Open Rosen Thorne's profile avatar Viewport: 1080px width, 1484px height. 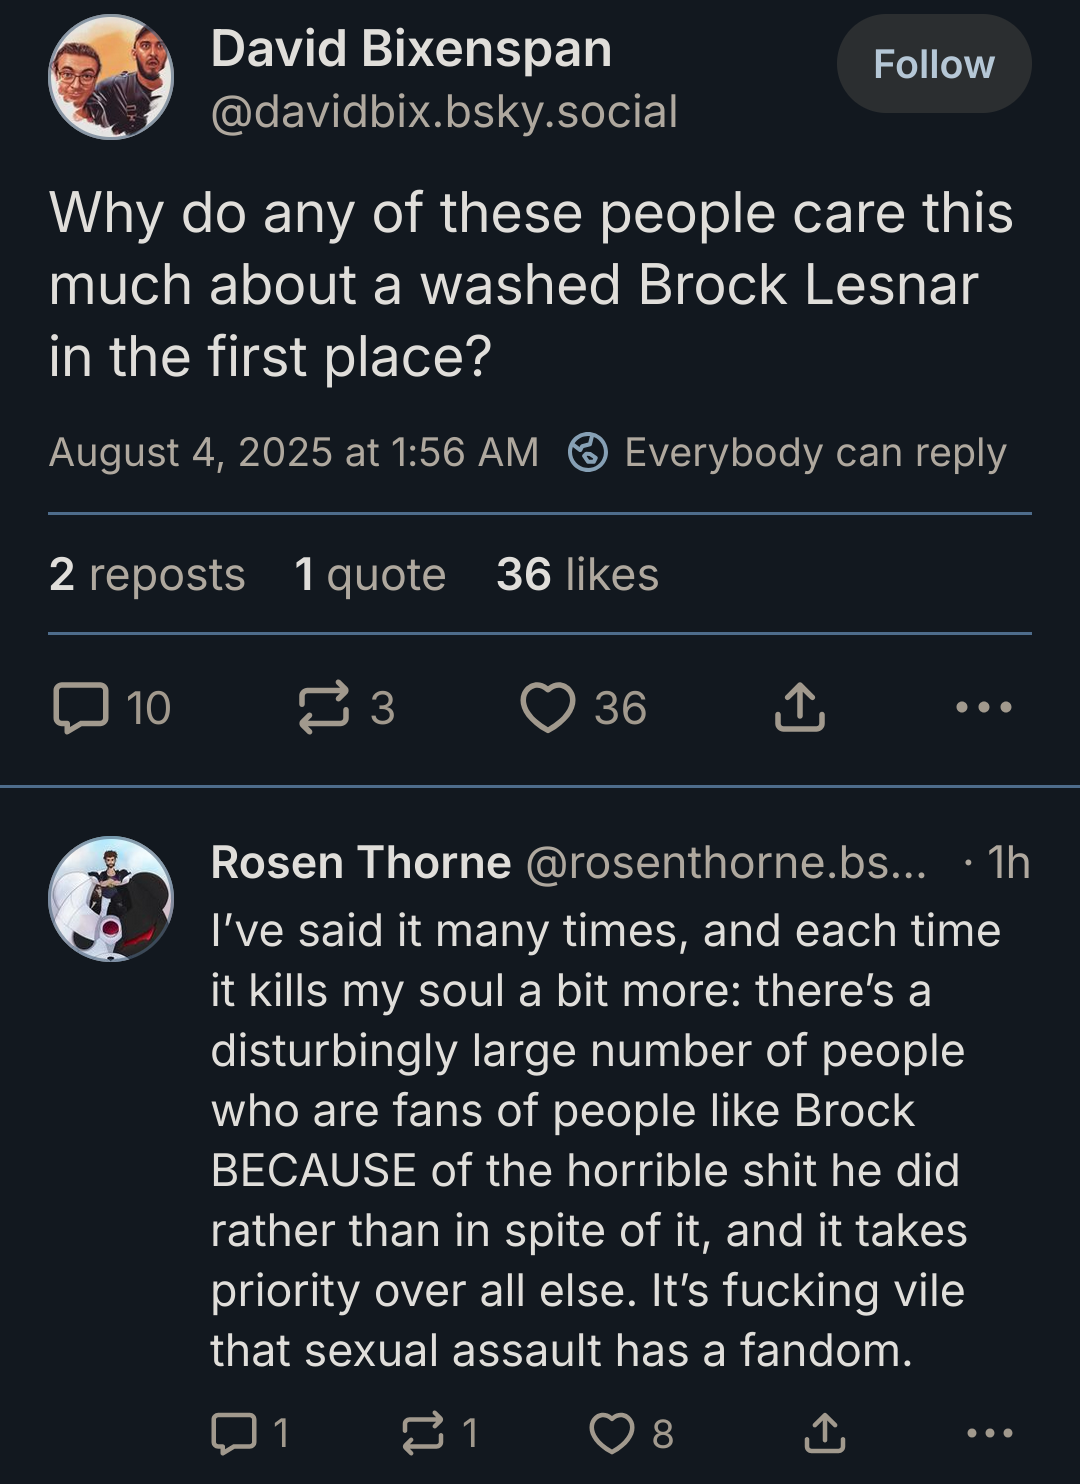pyautogui.click(x=111, y=899)
